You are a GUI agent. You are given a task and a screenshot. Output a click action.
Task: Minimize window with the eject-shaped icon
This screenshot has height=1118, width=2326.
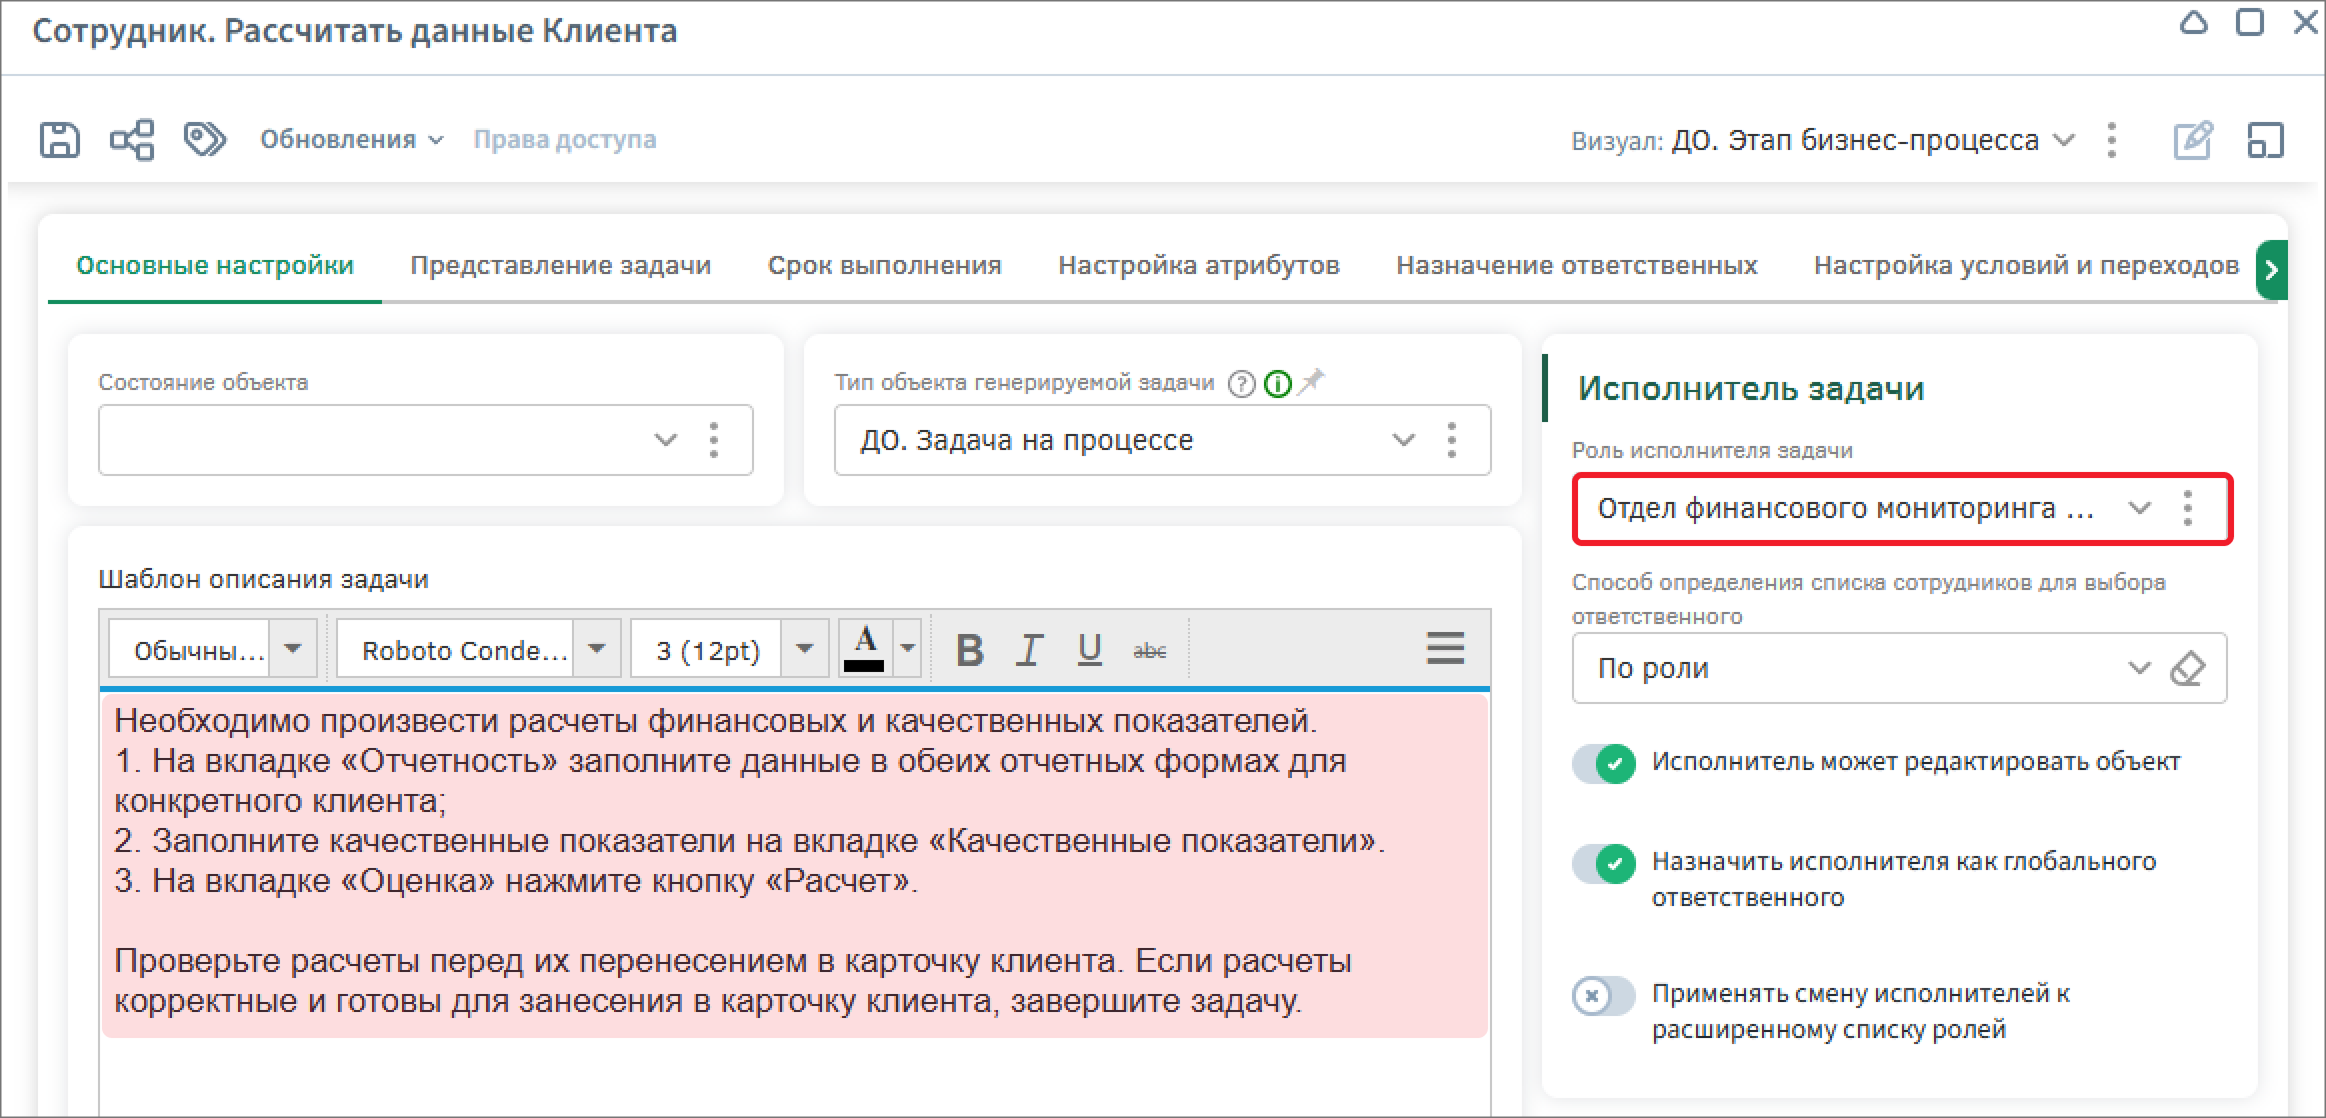tap(2193, 23)
